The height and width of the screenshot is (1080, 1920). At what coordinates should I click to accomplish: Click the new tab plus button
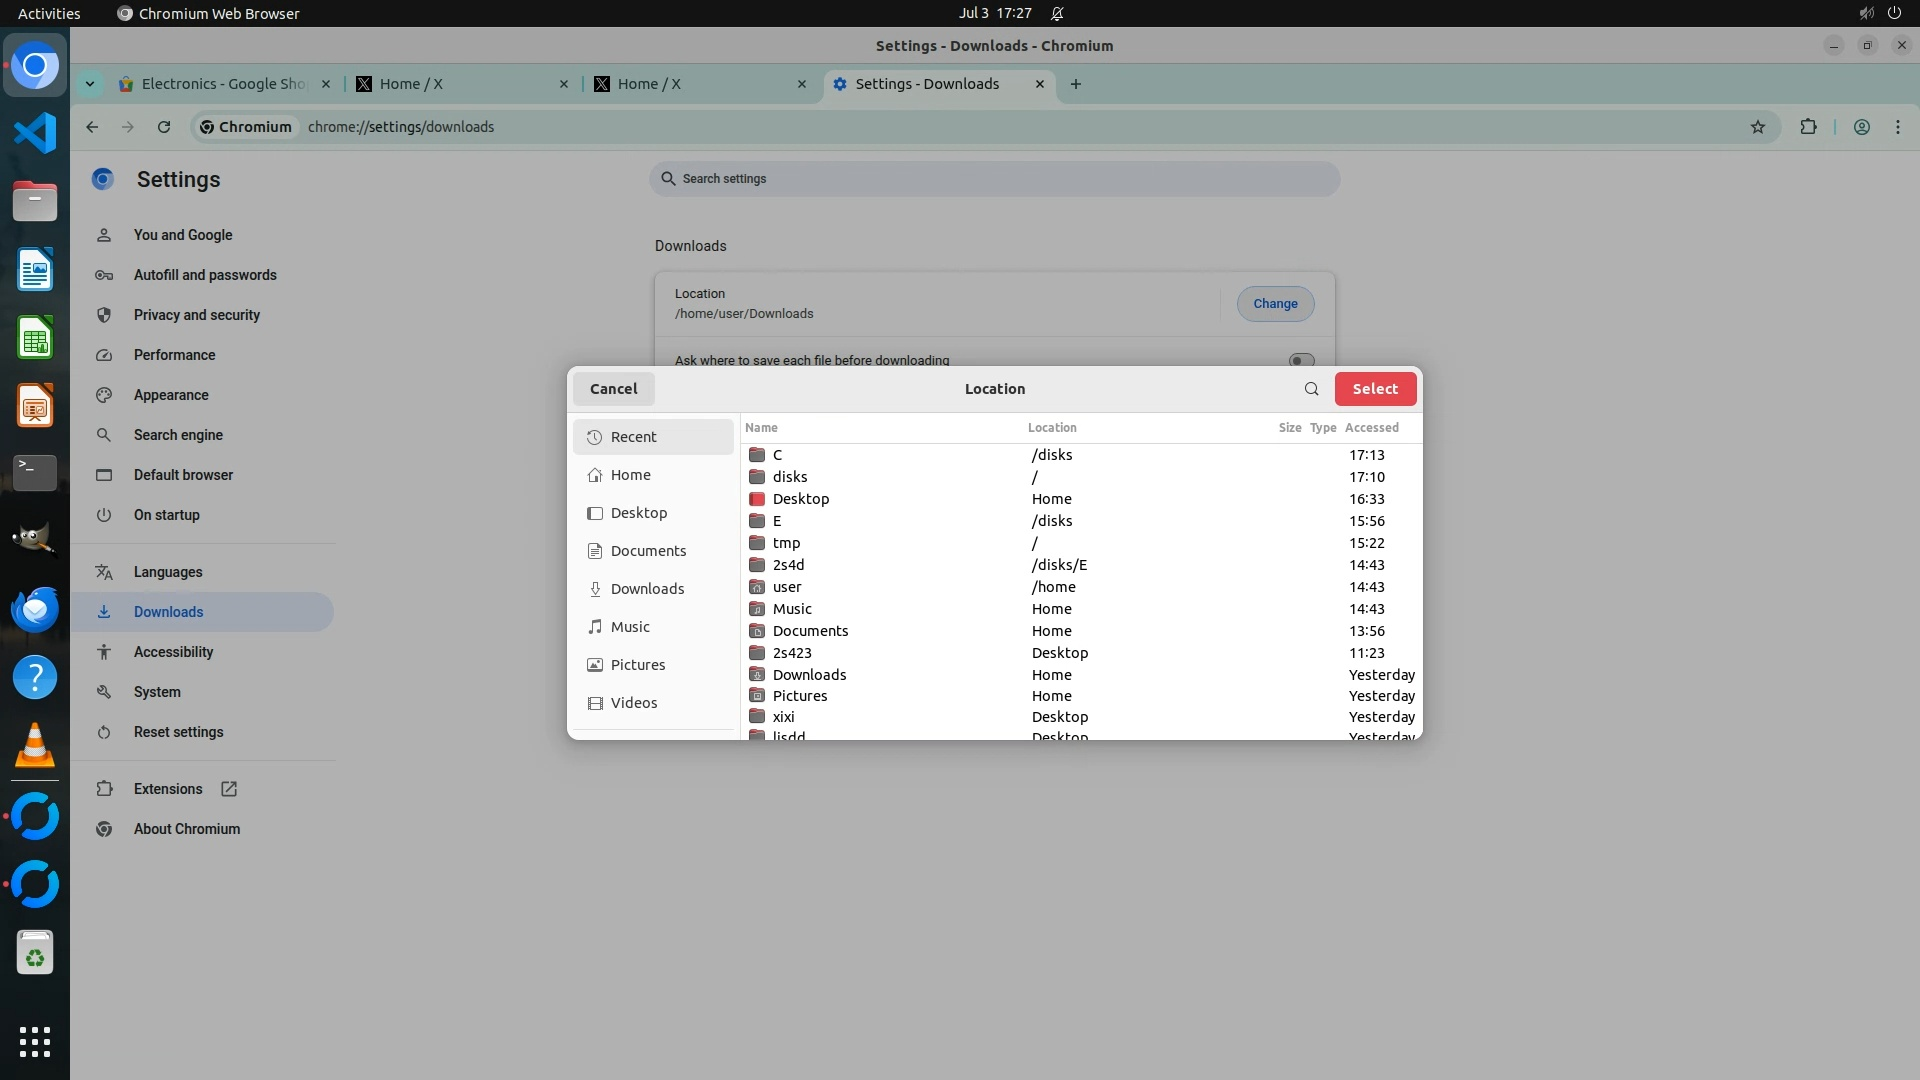click(x=1076, y=84)
